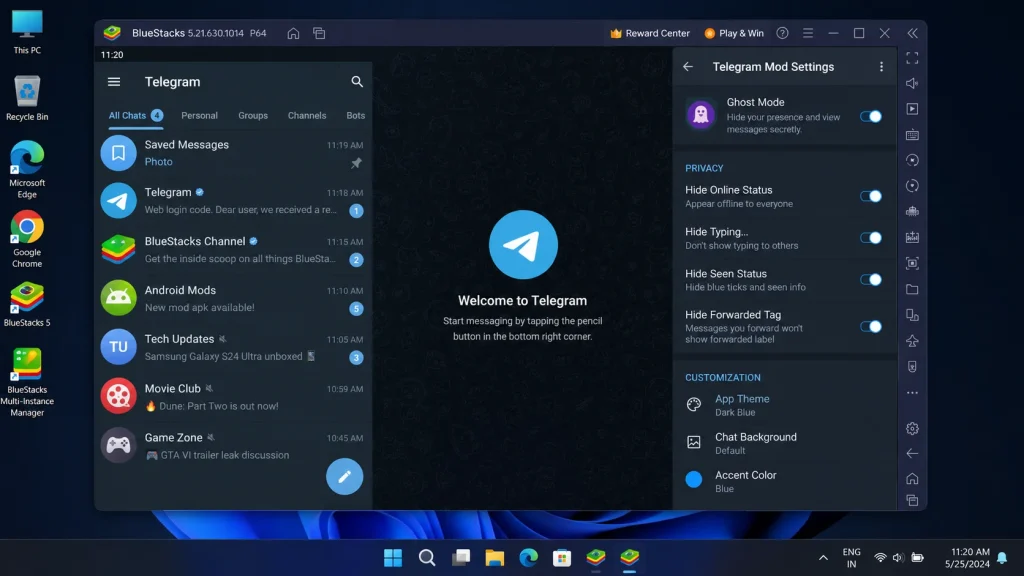The height and width of the screenshot is (576, 1024).
Task: Open Recycle Bin desktop icon
Action: [27, 98]
